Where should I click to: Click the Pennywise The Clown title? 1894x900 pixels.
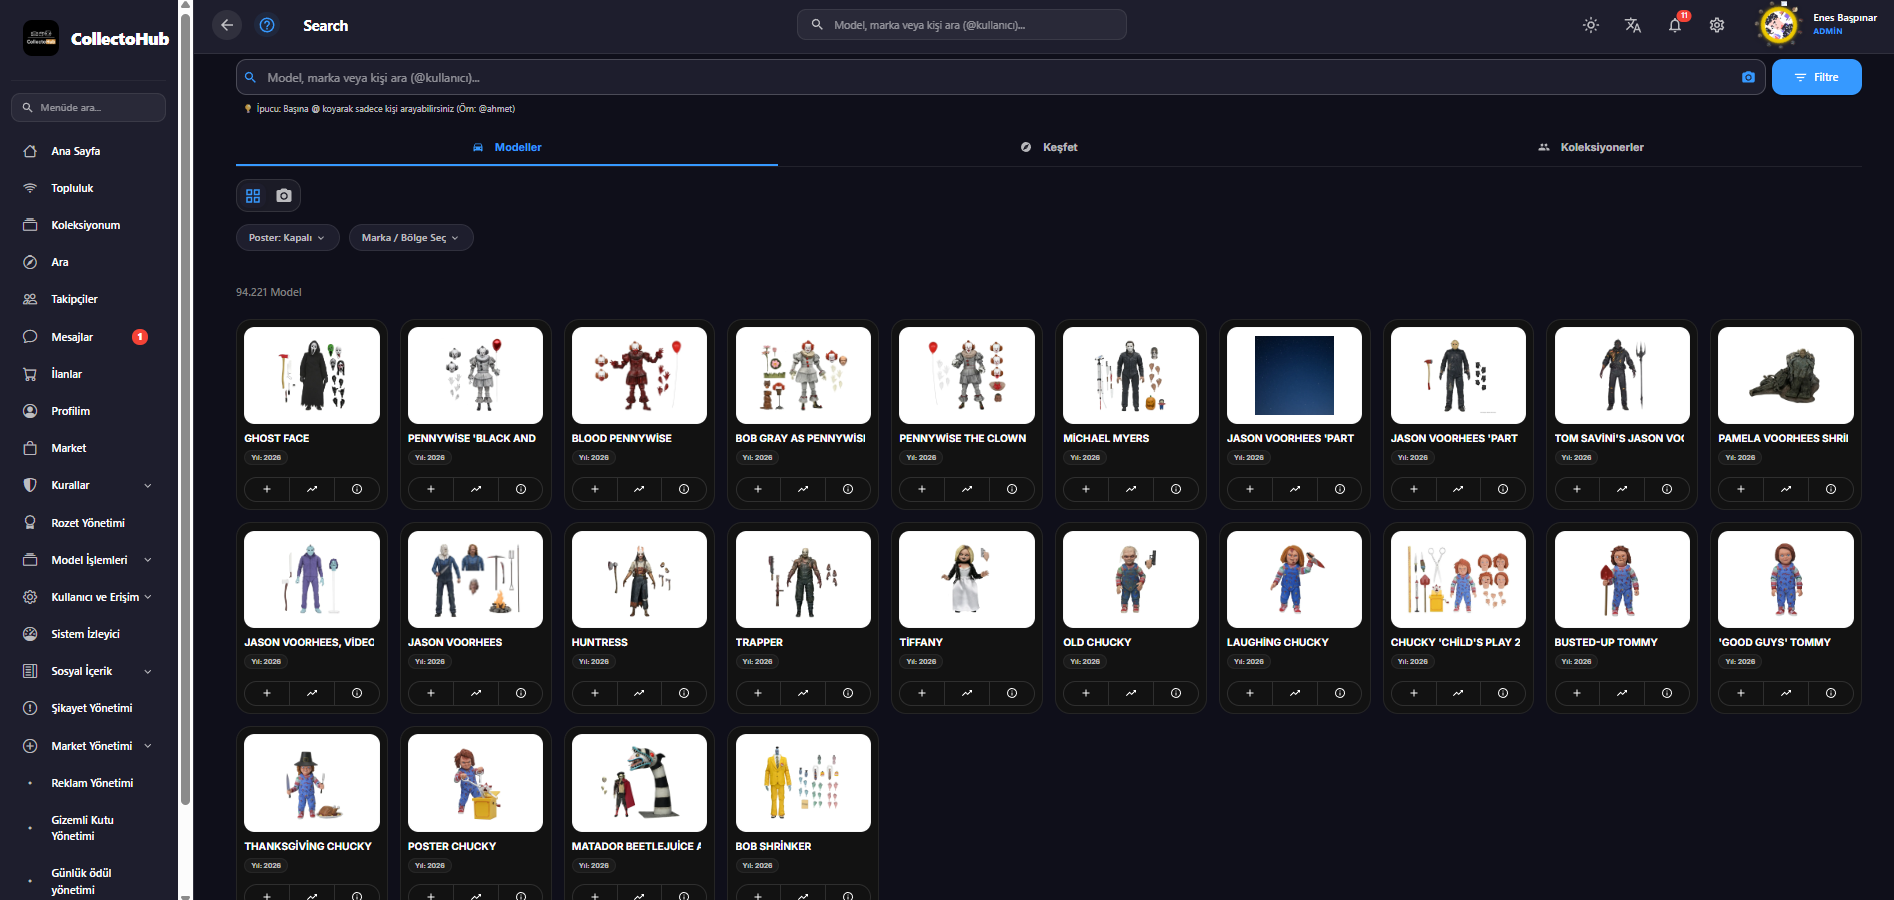tap(963, 438)
